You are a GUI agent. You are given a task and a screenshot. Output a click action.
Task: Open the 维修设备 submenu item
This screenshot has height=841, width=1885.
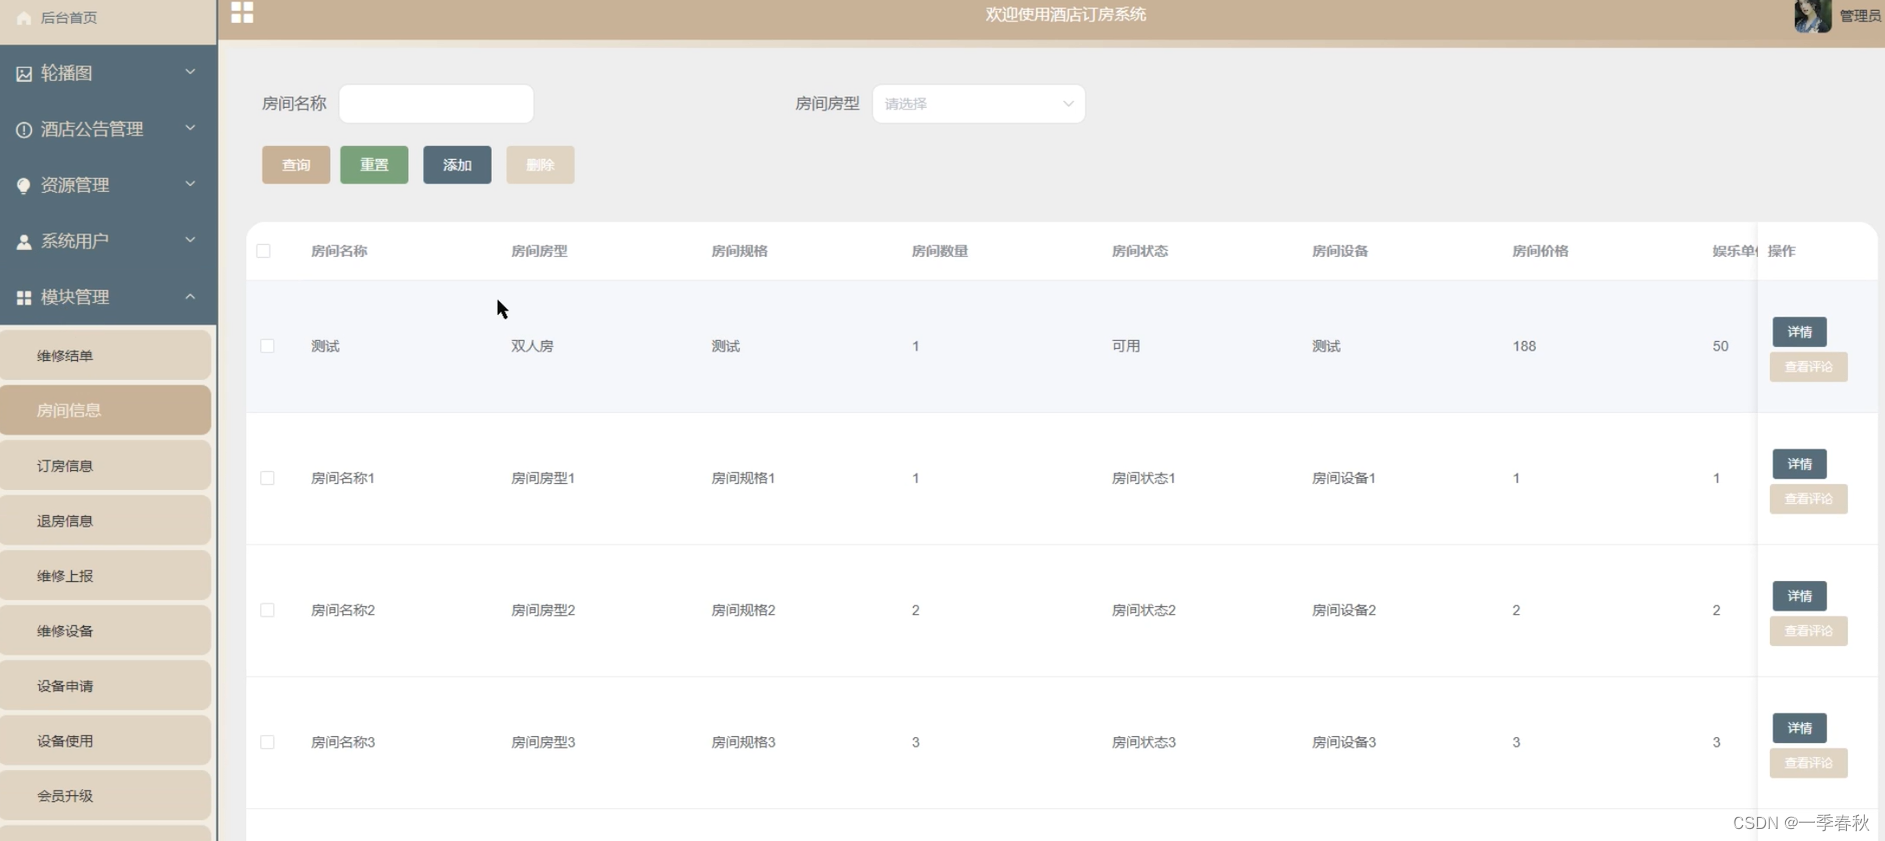coord(105,630)
